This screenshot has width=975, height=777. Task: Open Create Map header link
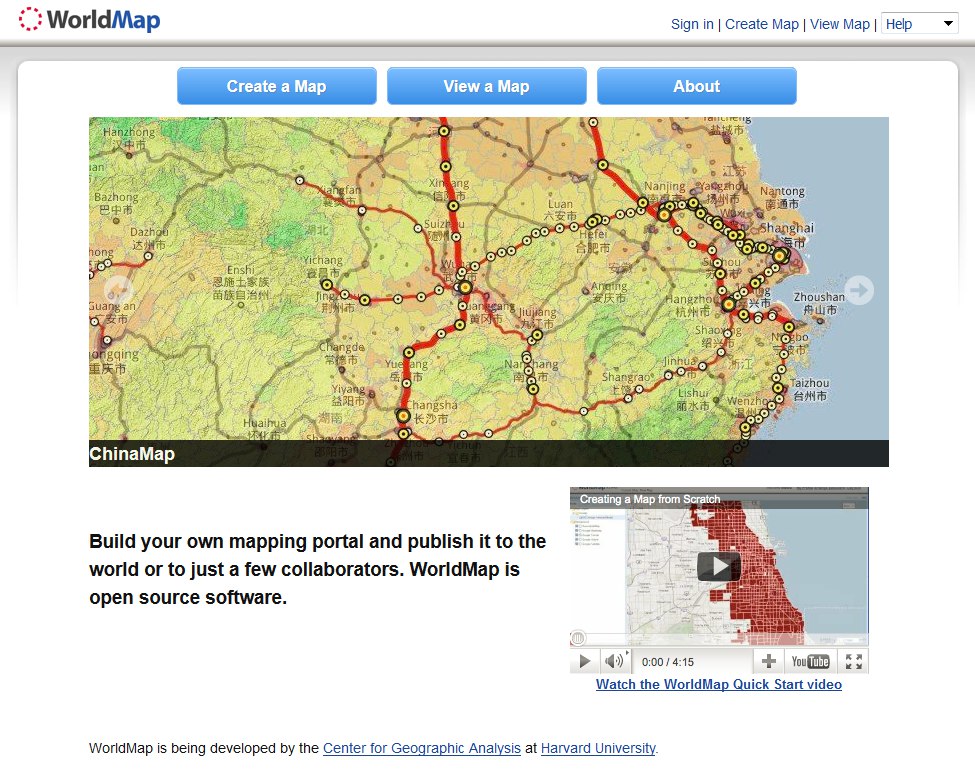[x=762, y=24]
